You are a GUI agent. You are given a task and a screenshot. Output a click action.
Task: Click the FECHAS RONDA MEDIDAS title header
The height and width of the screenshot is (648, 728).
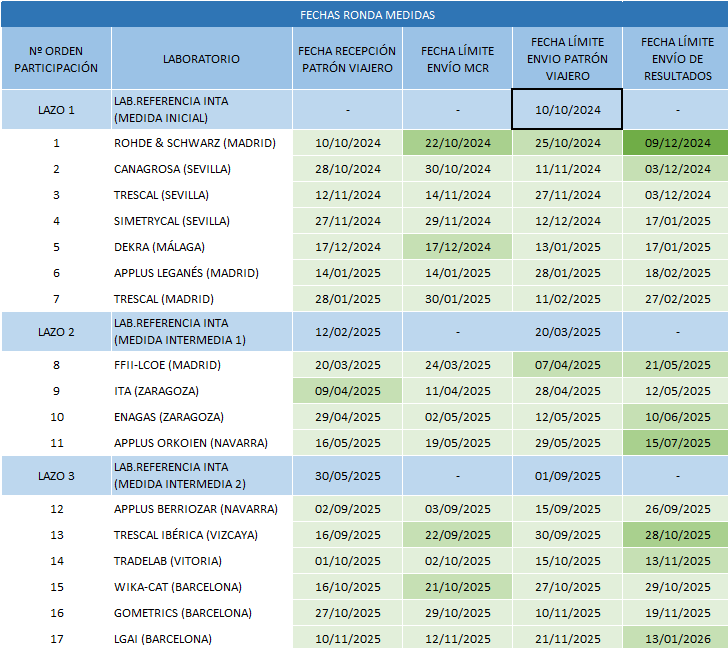pos(366,15)
